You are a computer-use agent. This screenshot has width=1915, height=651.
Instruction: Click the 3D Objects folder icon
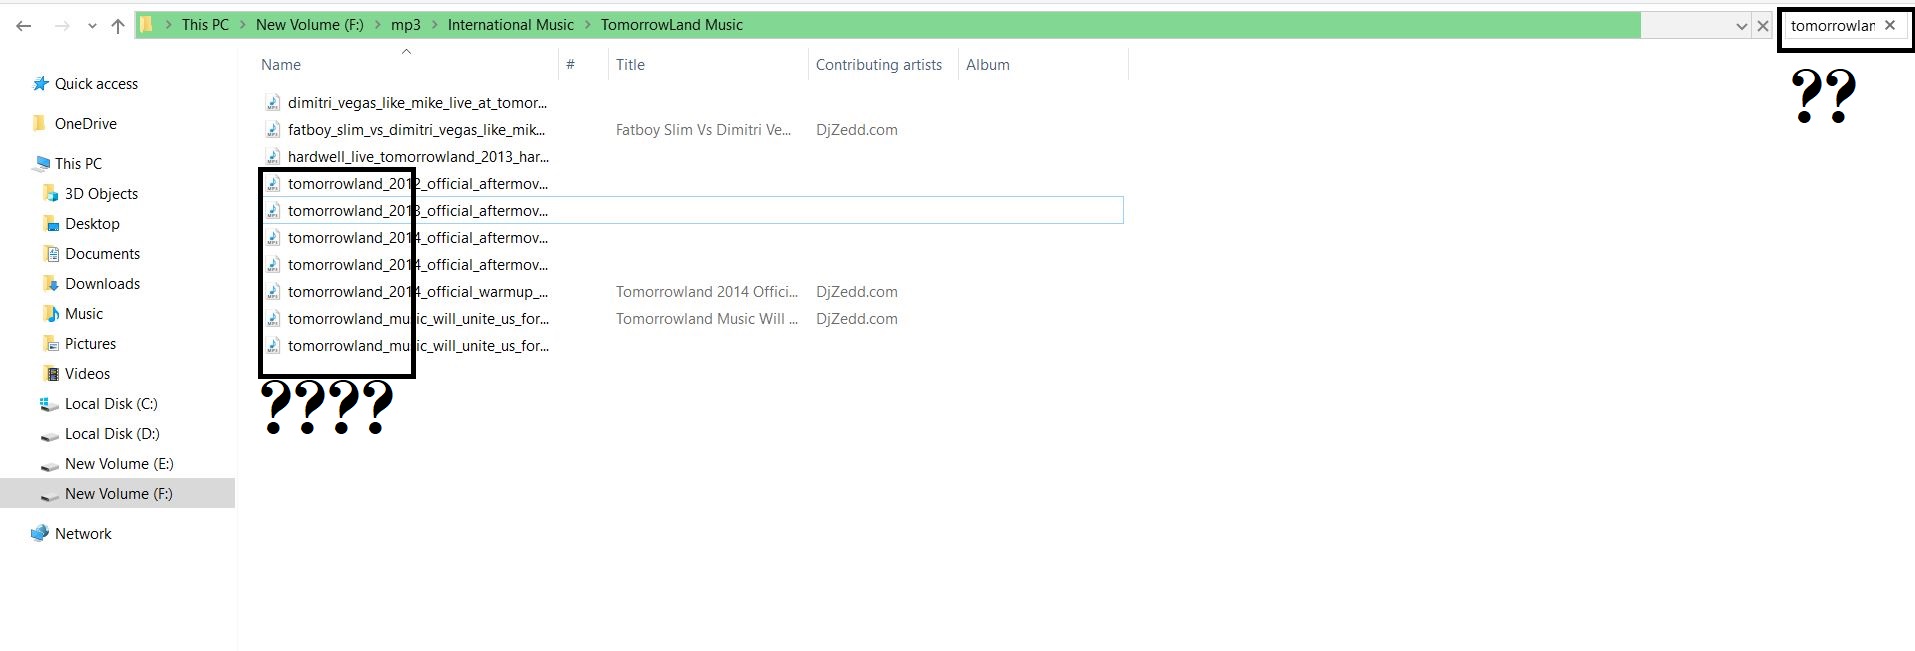[x=51, y=194]
